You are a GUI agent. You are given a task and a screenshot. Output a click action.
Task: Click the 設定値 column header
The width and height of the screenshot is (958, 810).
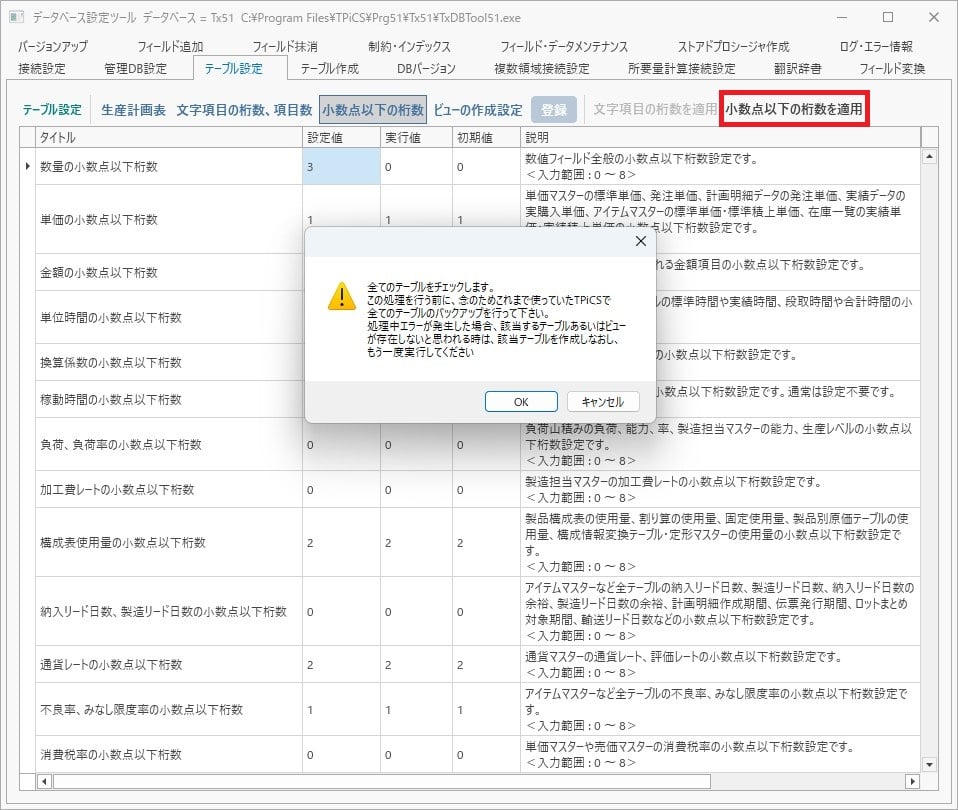coord(342,137)
